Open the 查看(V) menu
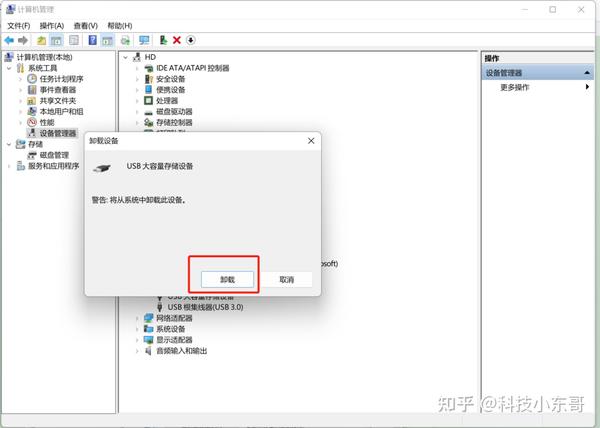The height and width of the screenshot is (428, 600). point(86,26)
